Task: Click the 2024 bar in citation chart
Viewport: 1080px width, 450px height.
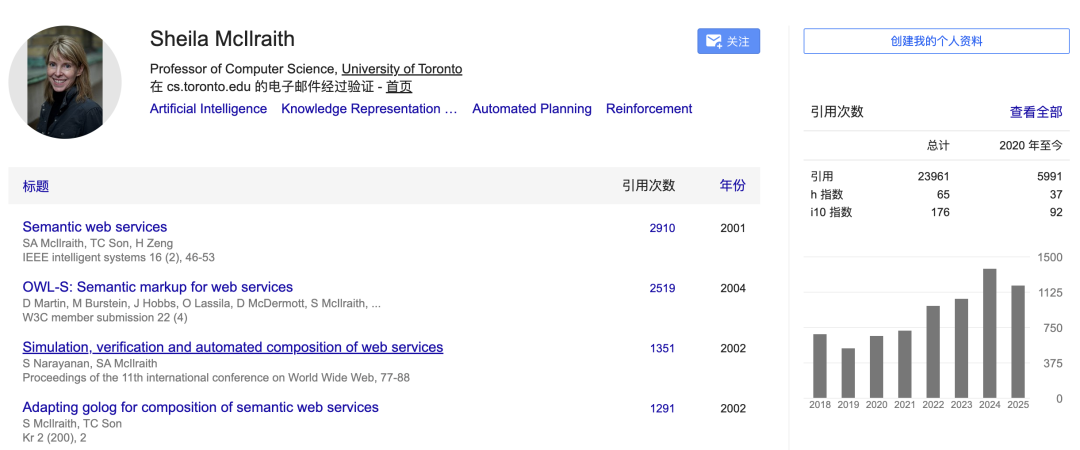Action: click(x=990, y=333)
